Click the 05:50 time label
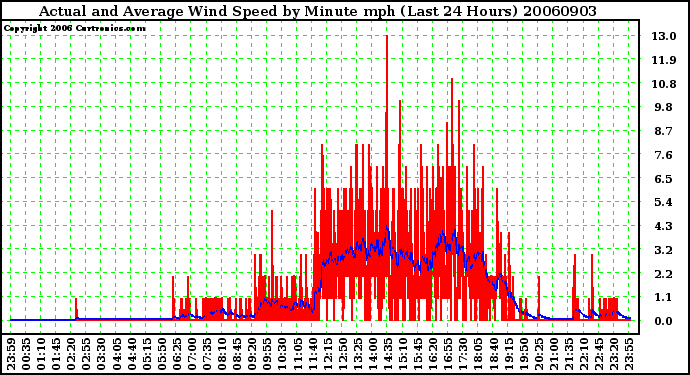Screen dimensions: 690x375 tap(162, 354)
